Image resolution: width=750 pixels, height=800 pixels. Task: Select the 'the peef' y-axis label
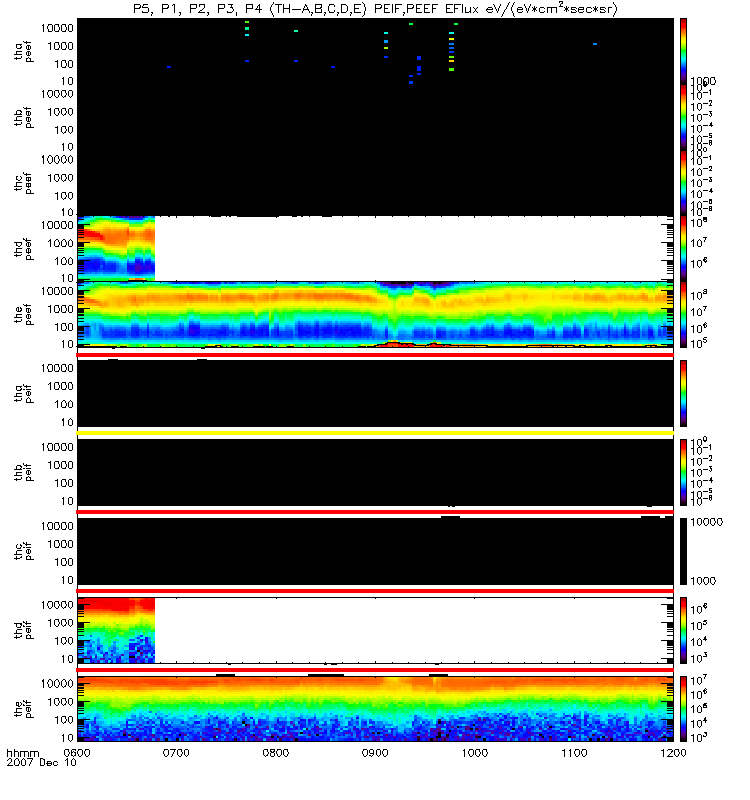(x=23, y=315)
